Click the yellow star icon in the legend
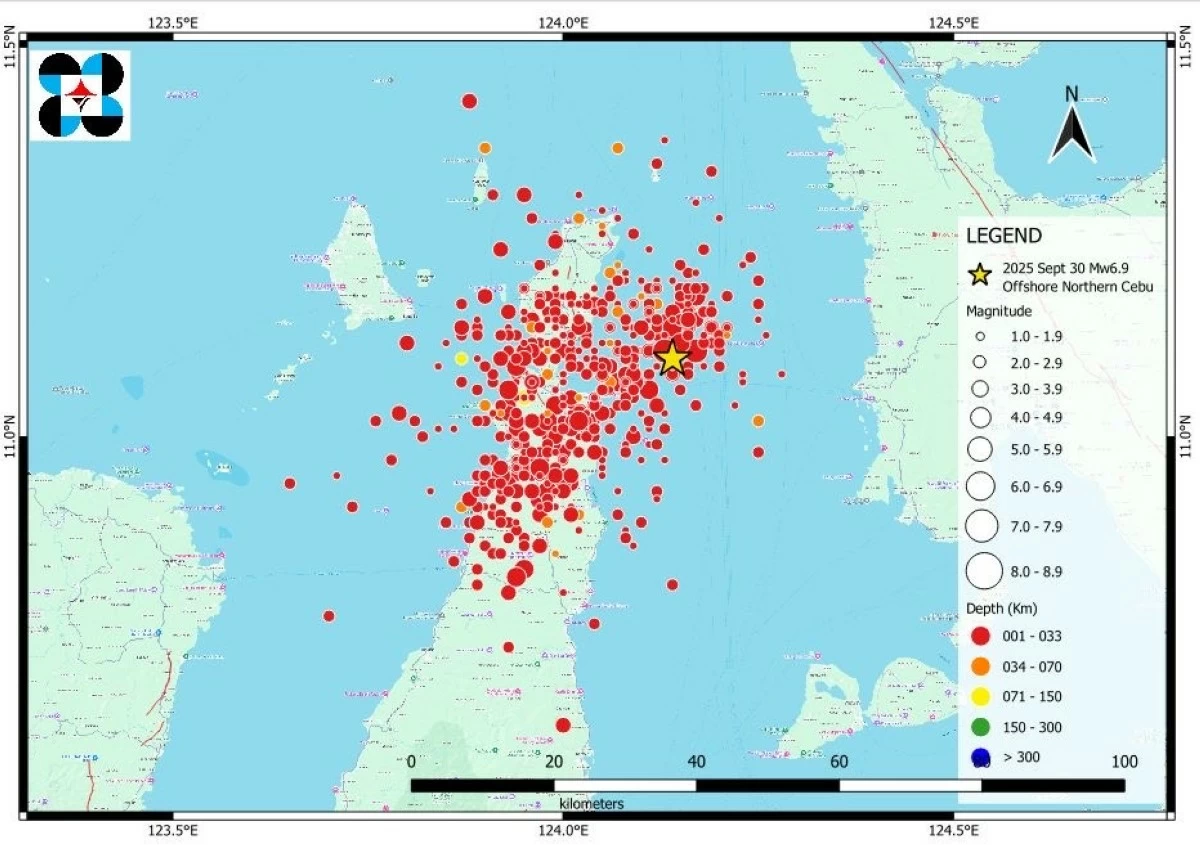Screen dimensions: 1200x845 pos(980,273)
